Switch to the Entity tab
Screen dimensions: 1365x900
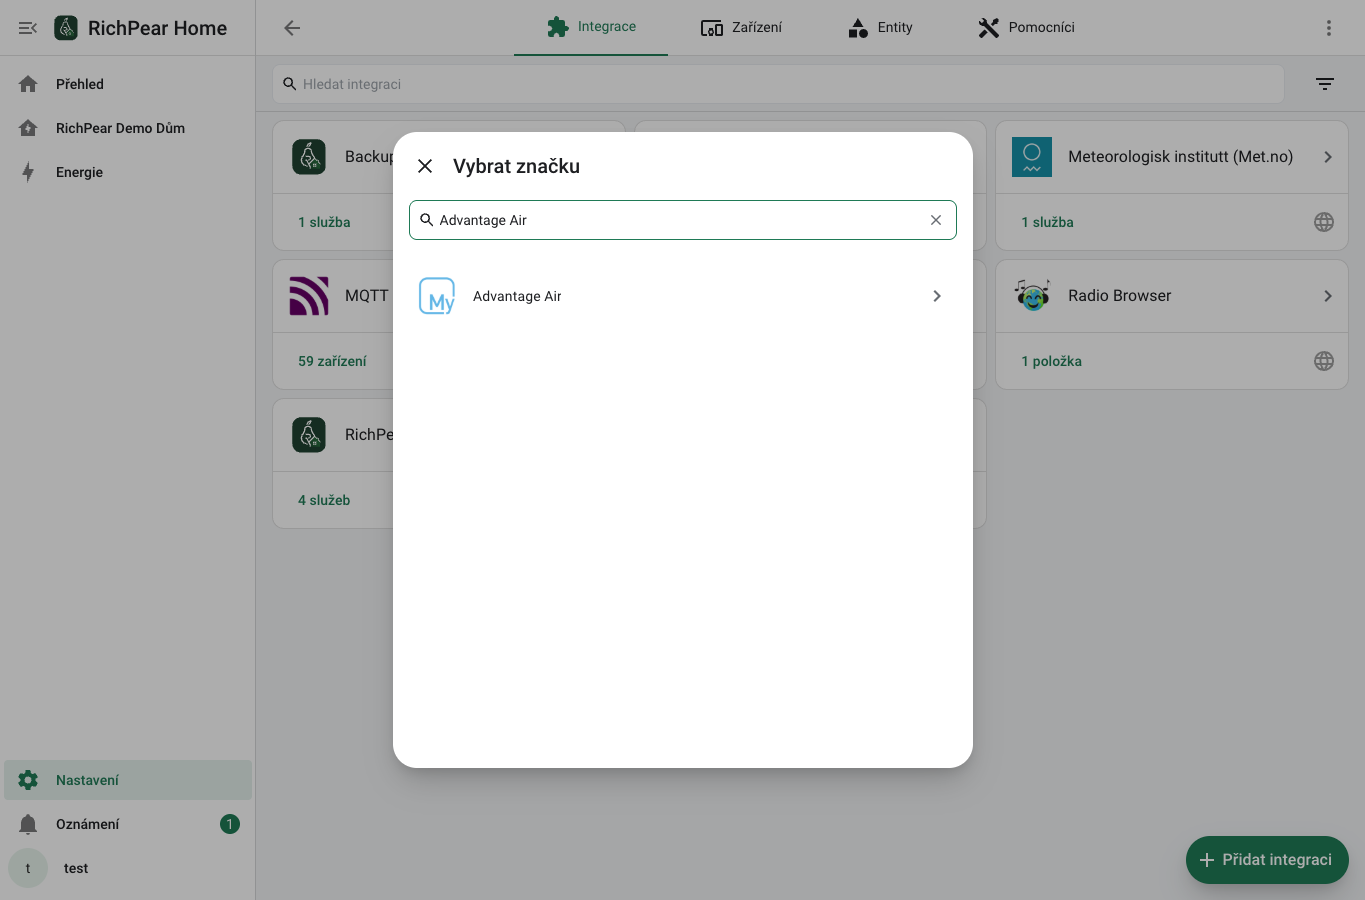(x=880, y=27)
